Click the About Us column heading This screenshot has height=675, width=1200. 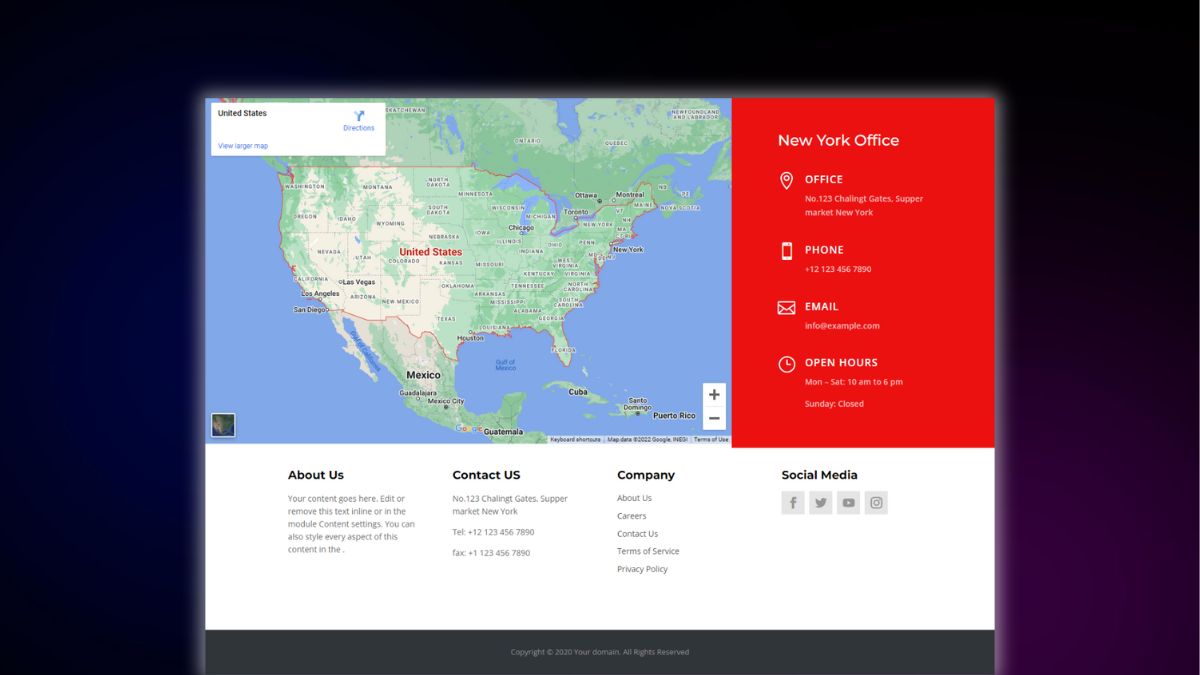click(x=316, y=475)
